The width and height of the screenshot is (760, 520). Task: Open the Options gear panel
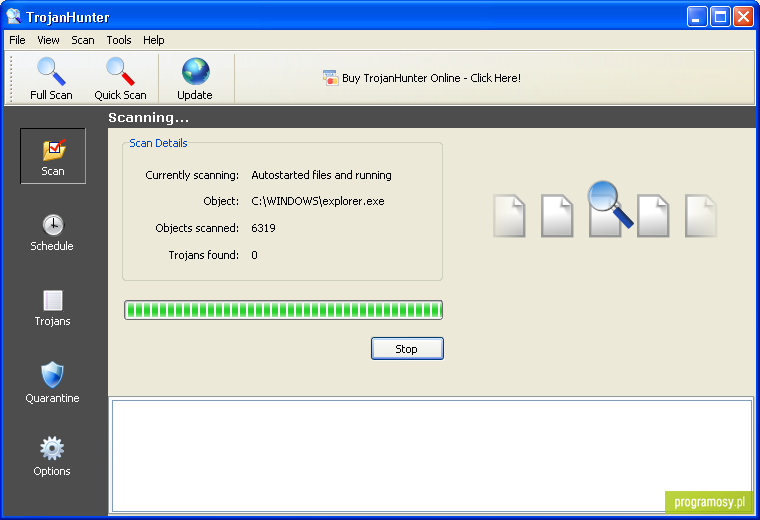tap(52, 457)
